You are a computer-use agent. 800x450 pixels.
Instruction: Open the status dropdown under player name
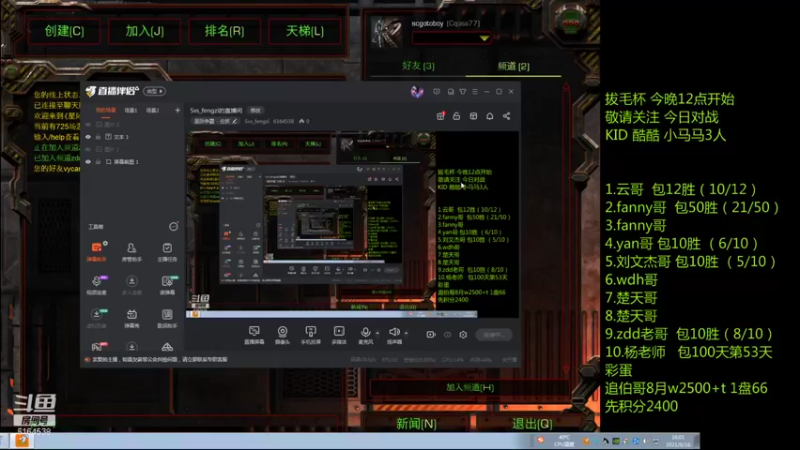coord(452,38)
